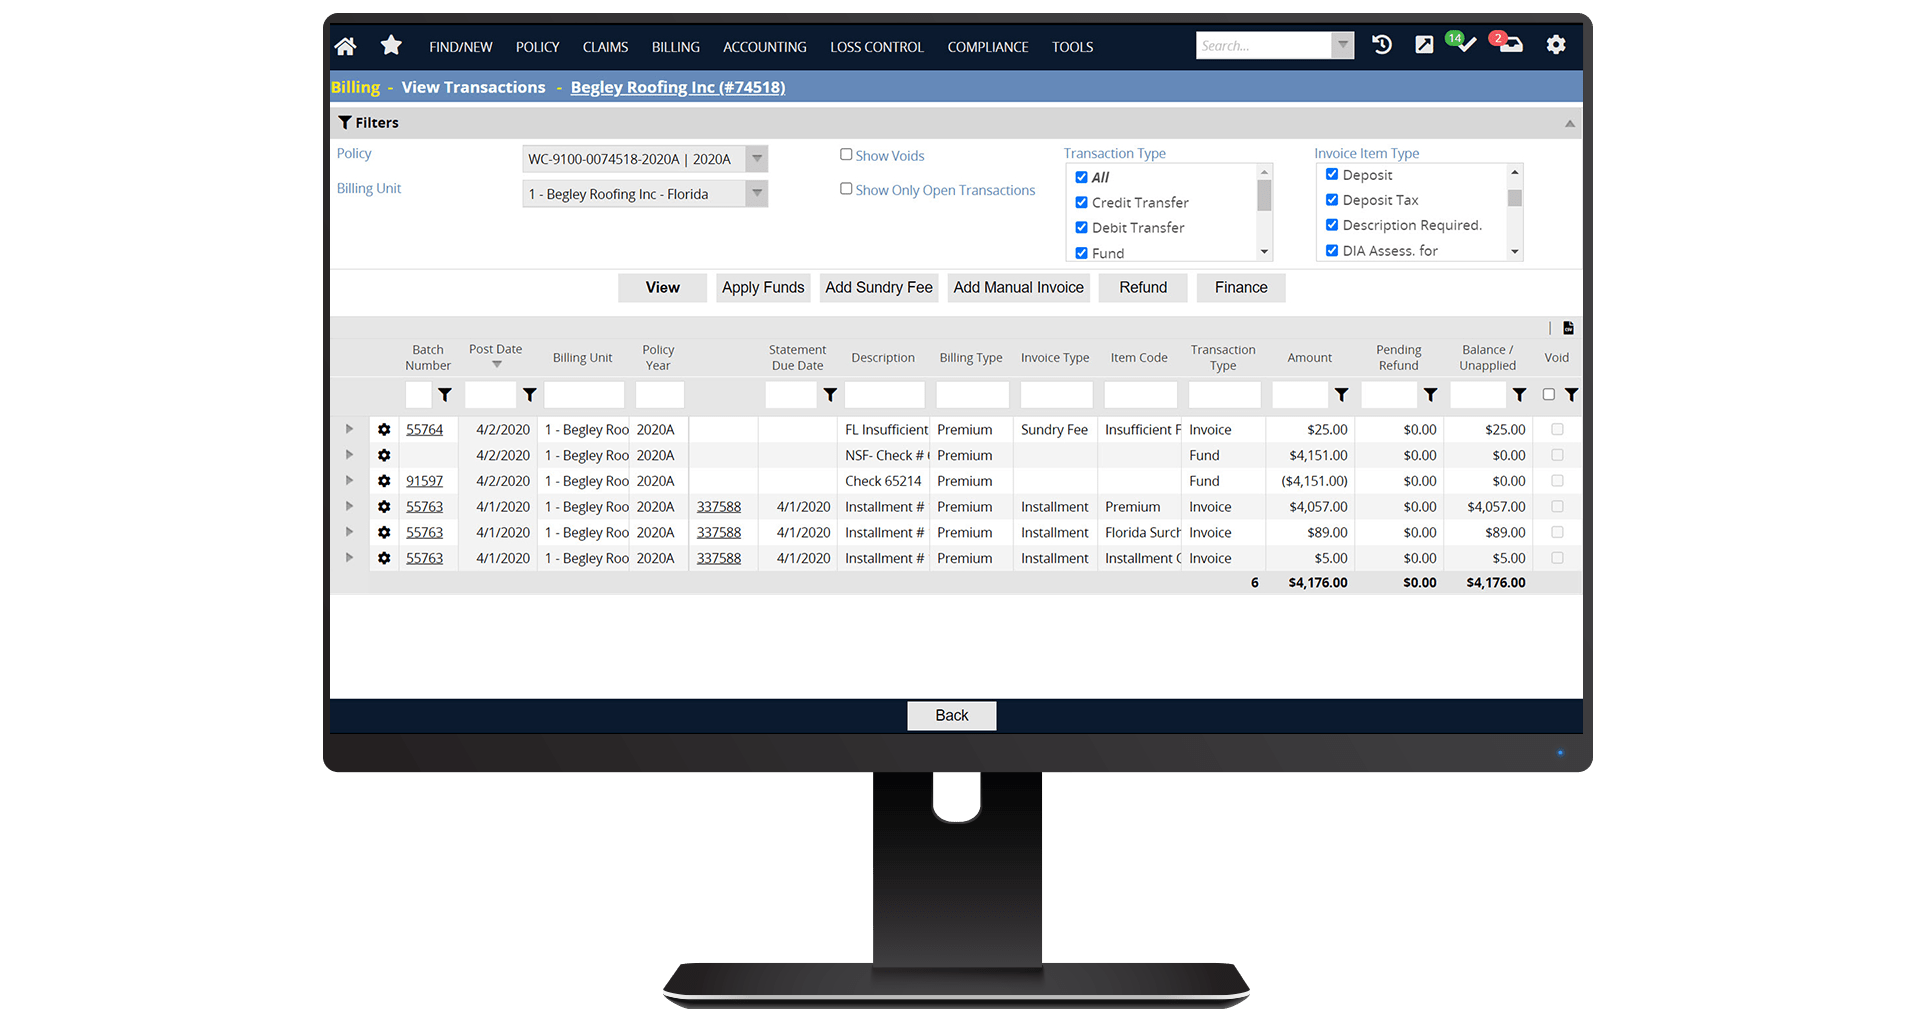Open gear menu for batch 55764 row
The height and width of the screenshot is (1024, 1920).
click(x=384, y=429)
